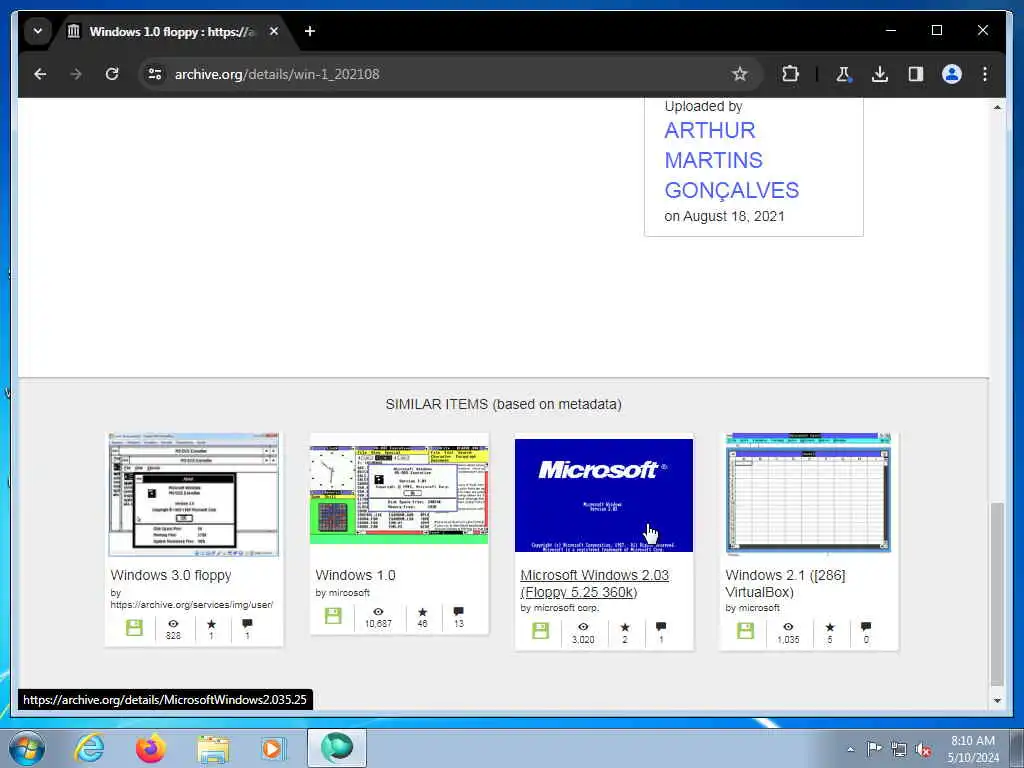Open the Downloads icon
1024x768 pixels.
click(x=880, y=74)
